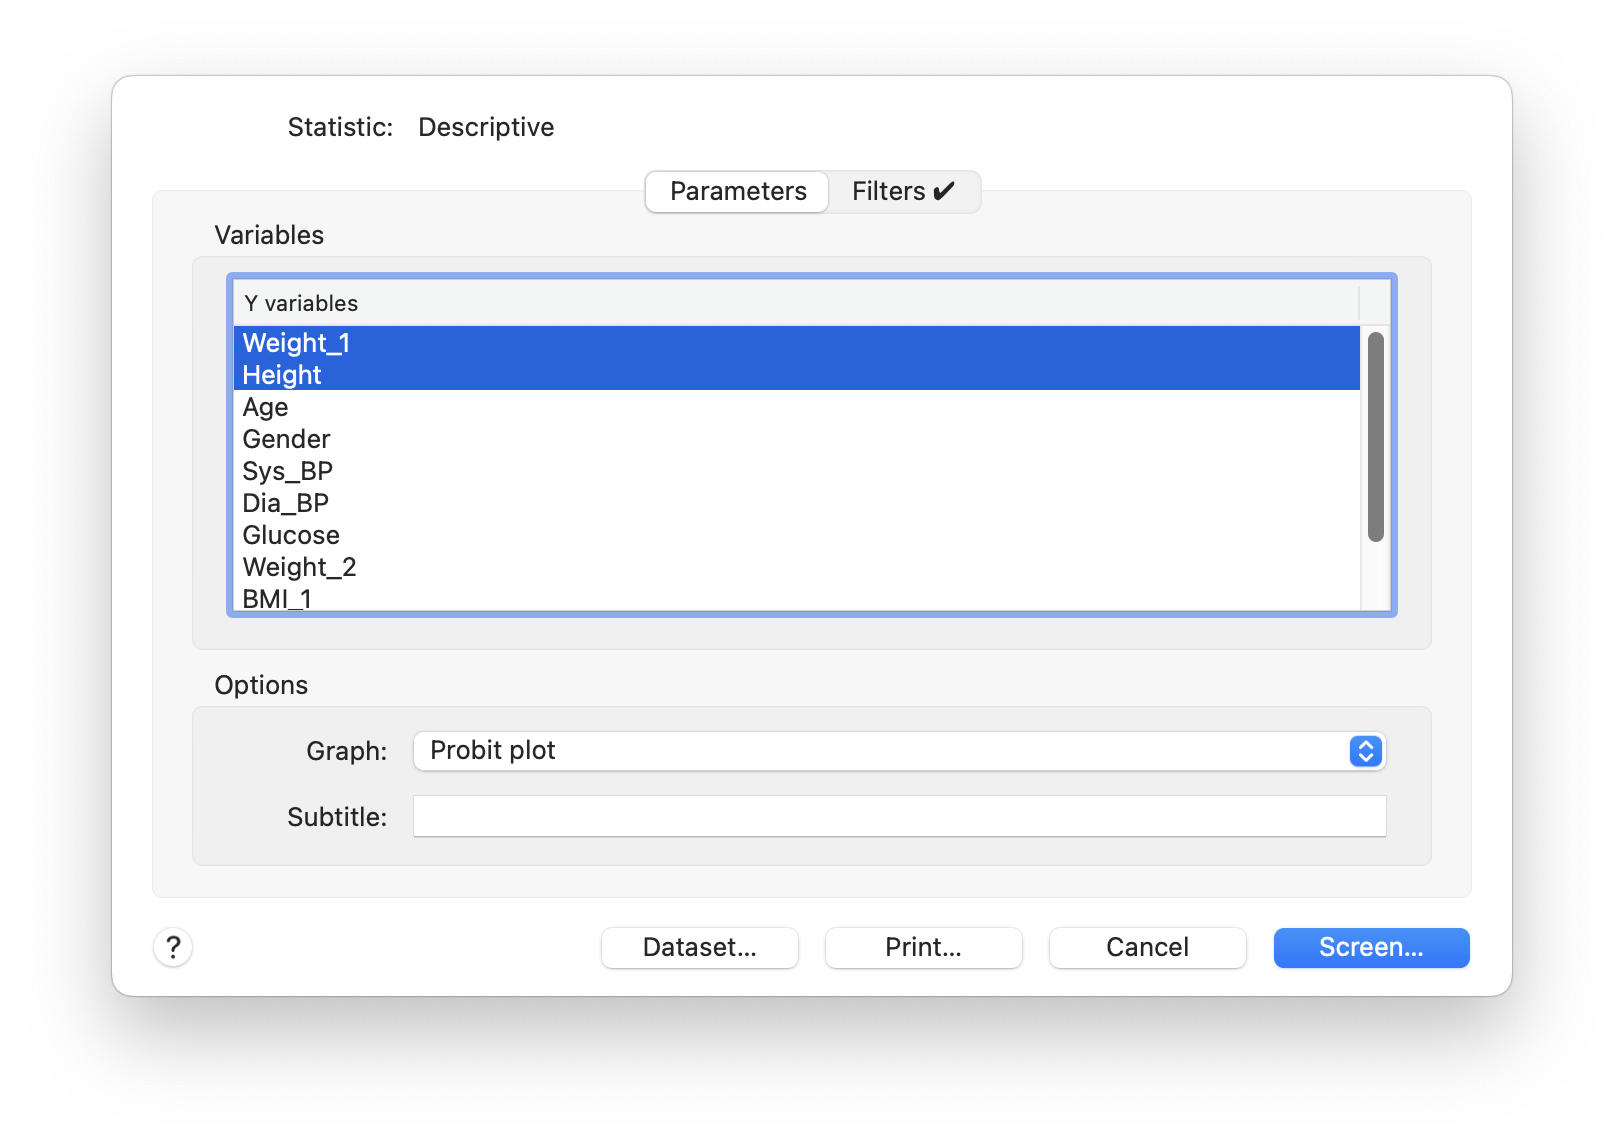This screenshot has height=1144, width=1624.
Task: Click the Screen button
Action: pos(1371,947)
